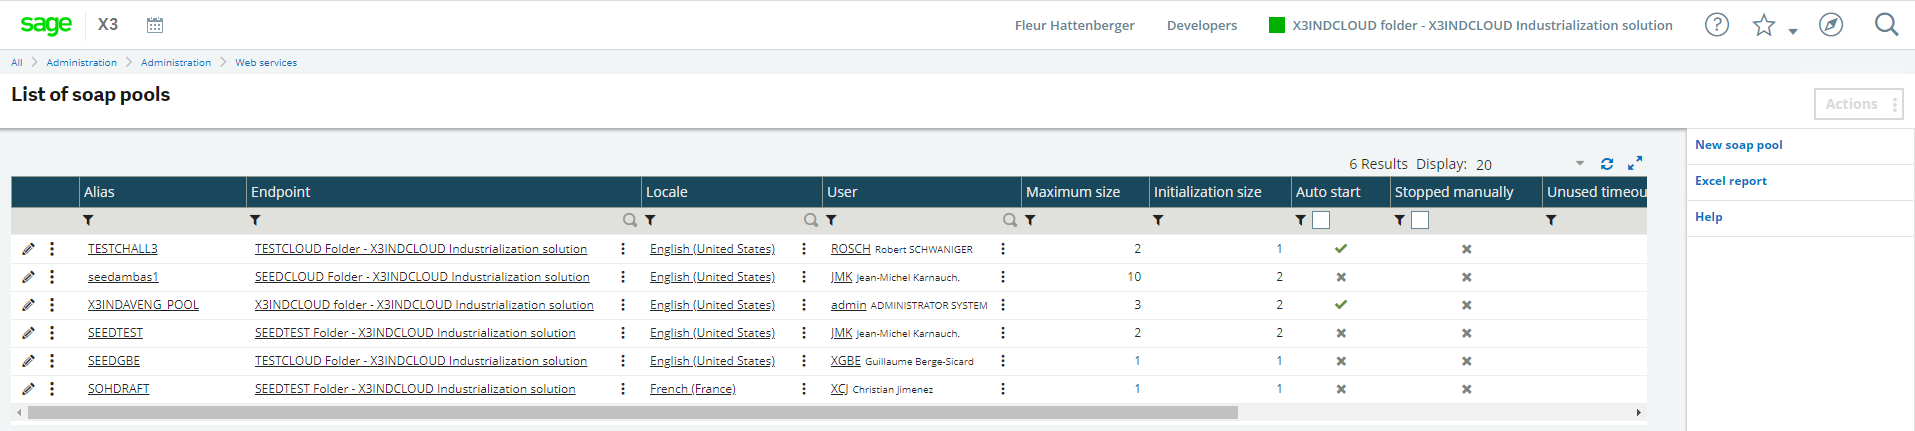Refresh the soap pools list

pos(1607,164)
